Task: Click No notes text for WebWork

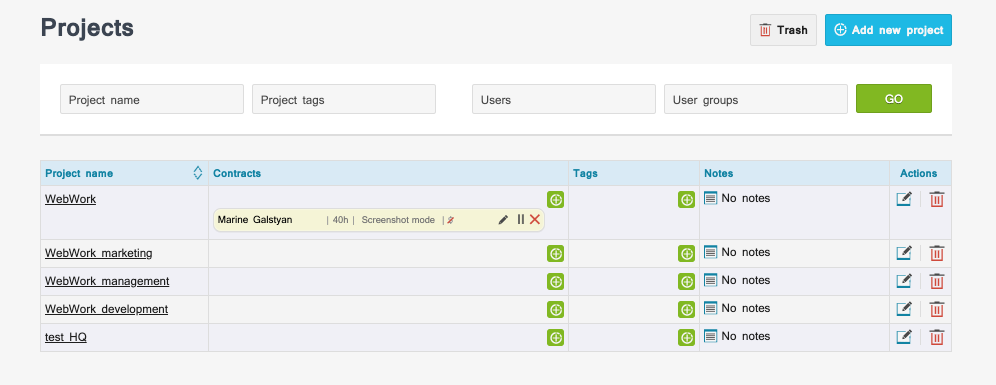Action: 746,198
